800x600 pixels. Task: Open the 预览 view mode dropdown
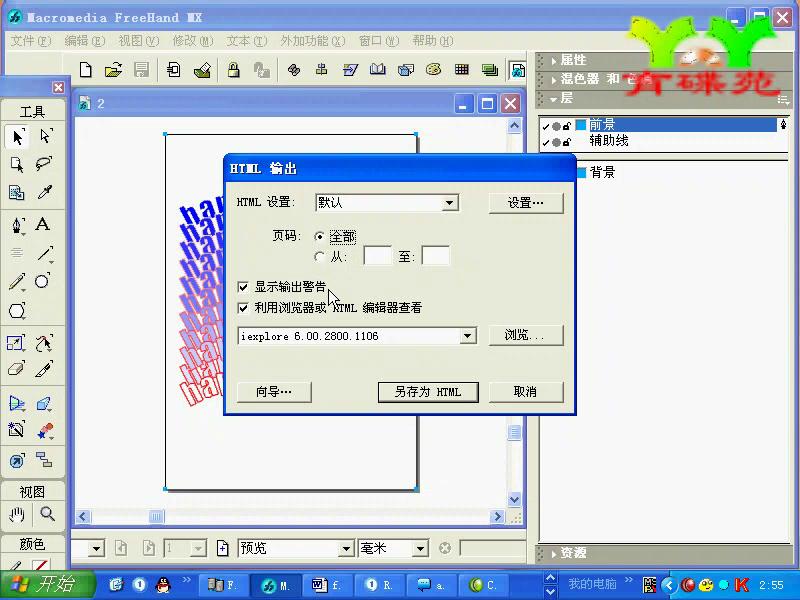[346, 548]
